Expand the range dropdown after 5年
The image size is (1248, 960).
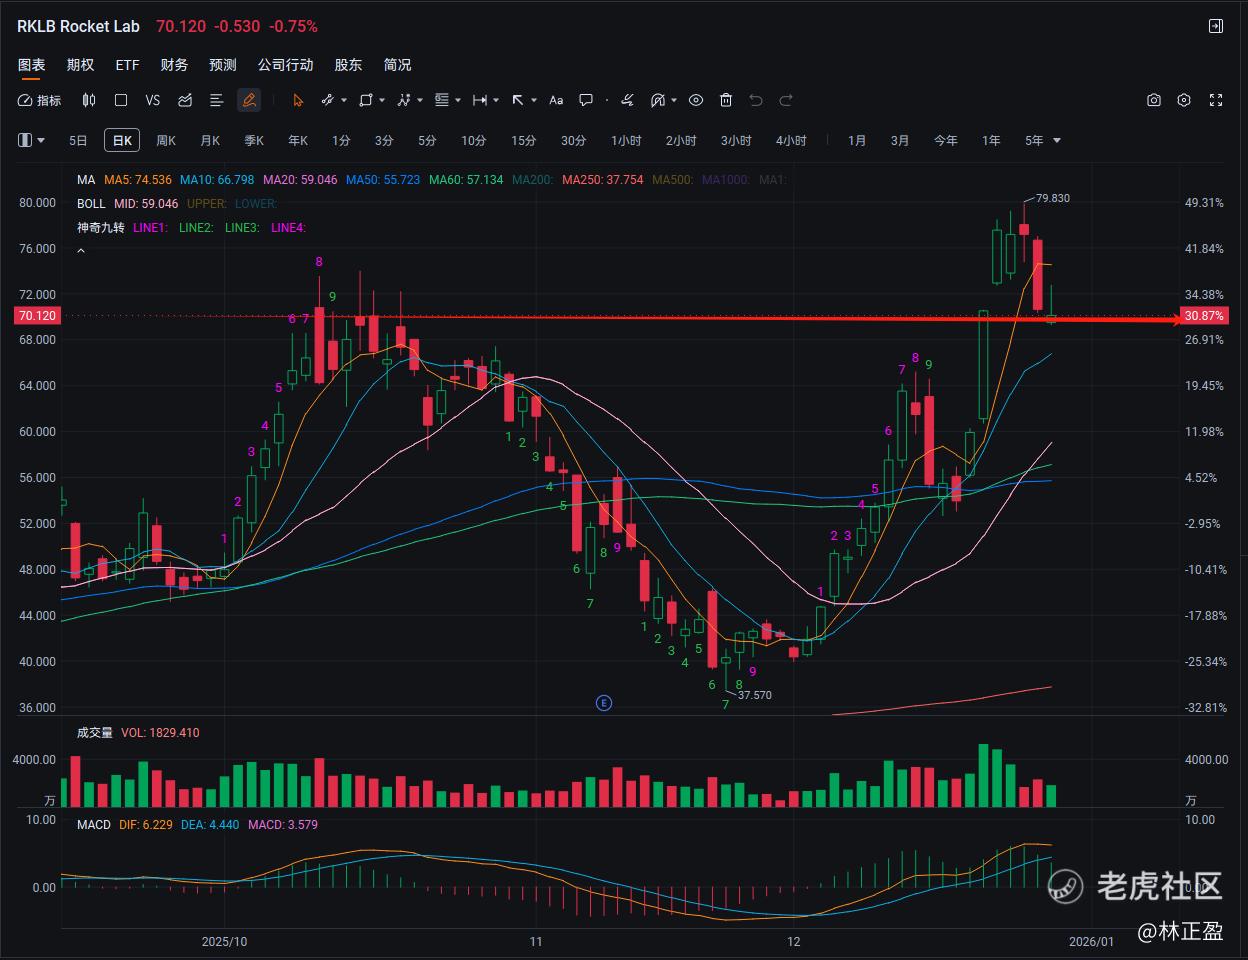pyautogui.click(x=1057, y=141)
